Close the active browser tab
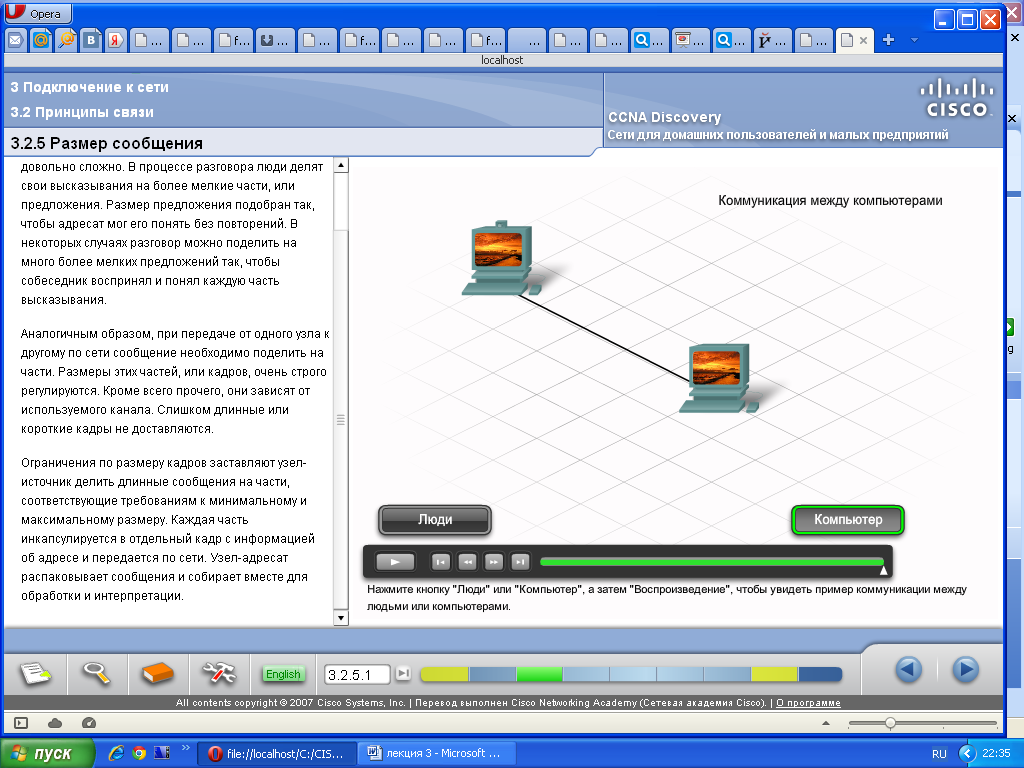 point(863,40)
